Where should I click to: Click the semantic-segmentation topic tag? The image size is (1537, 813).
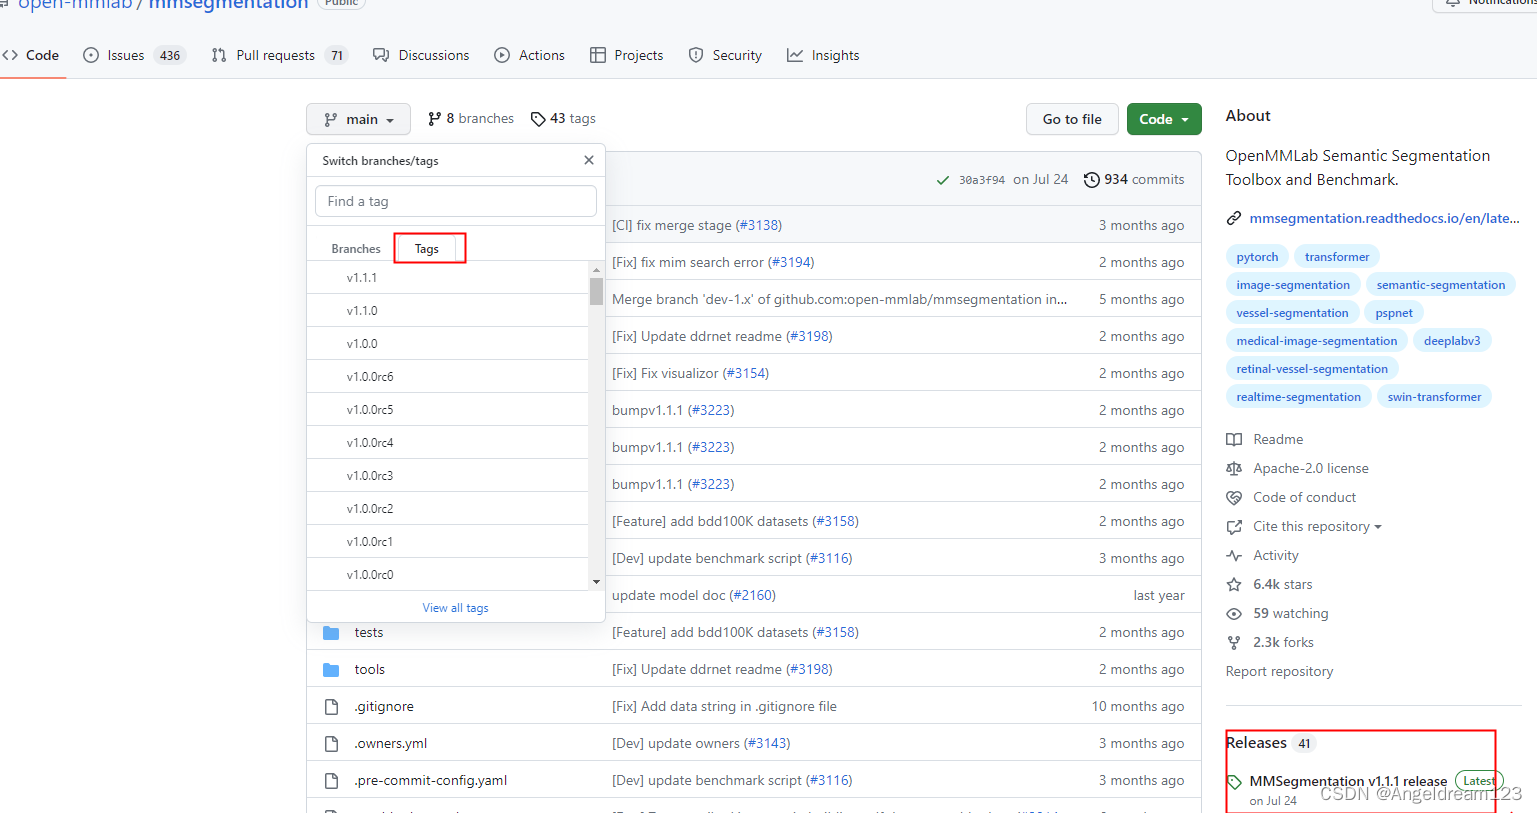(x=1440, y=285)
